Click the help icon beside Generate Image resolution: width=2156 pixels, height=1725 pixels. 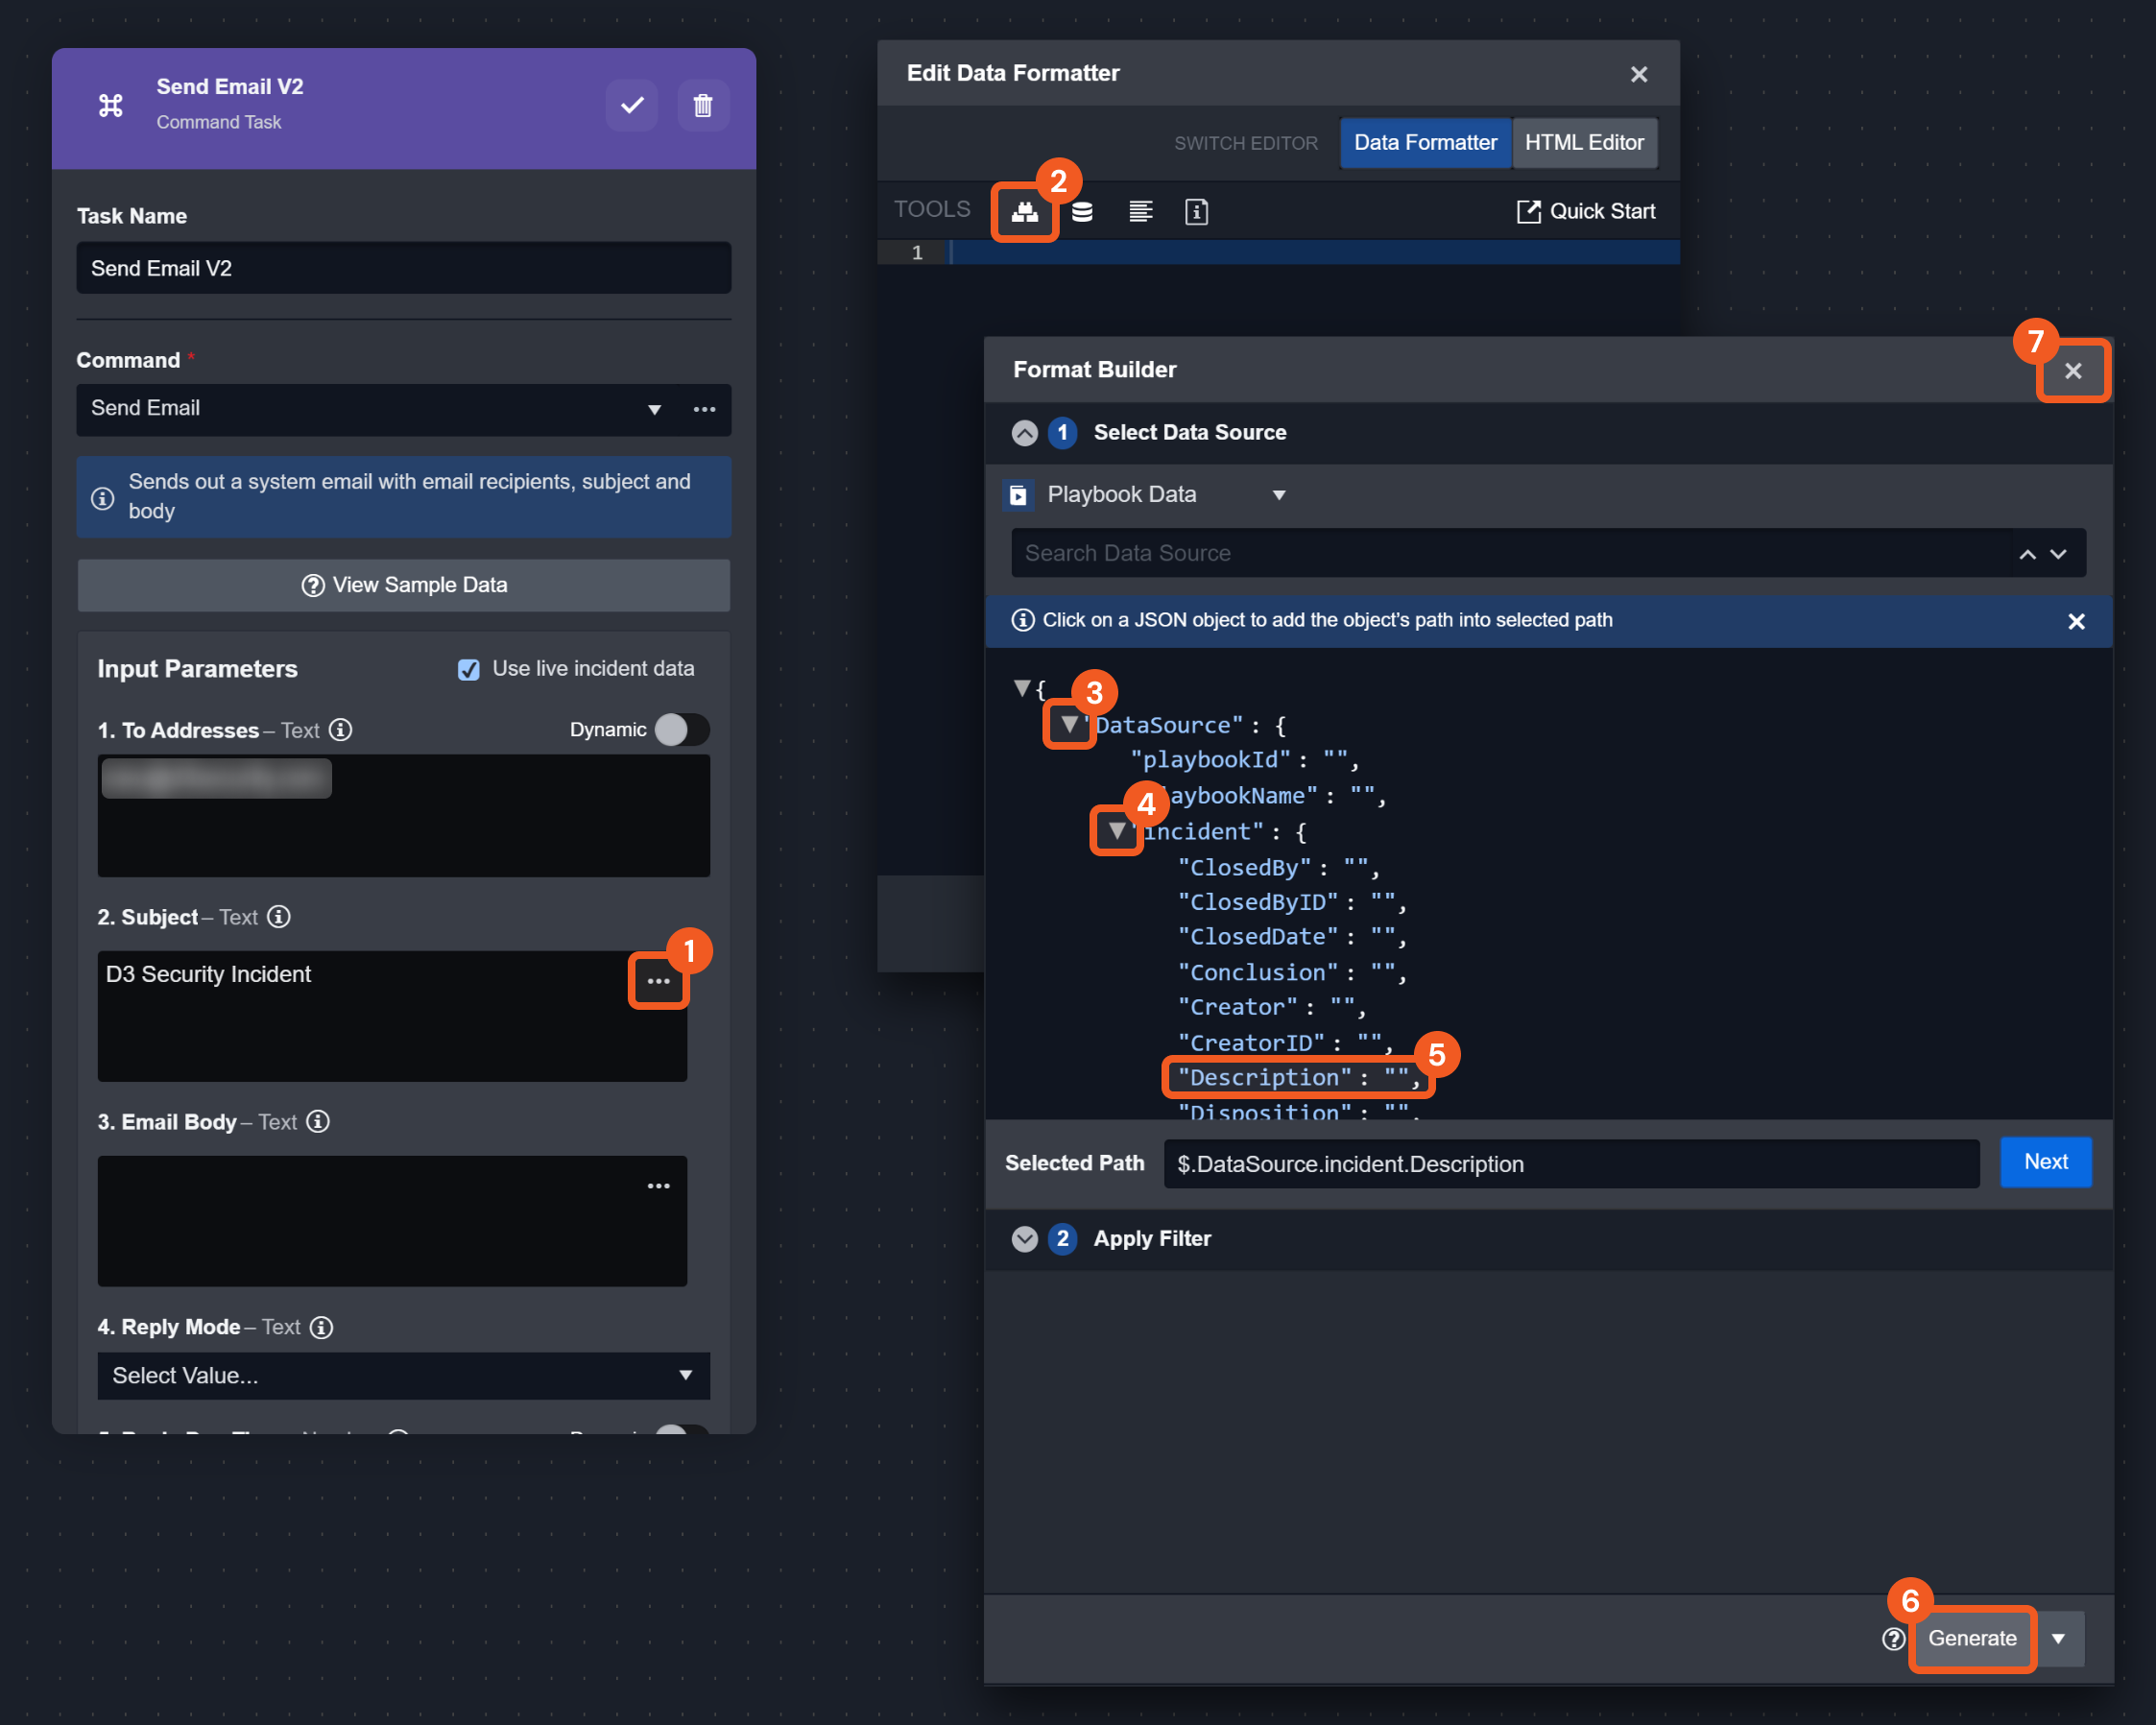[1893, 1638]
